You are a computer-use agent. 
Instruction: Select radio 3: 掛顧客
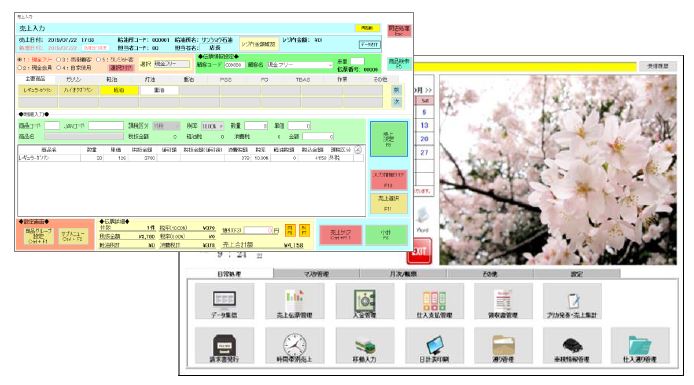tap(58, 60)
